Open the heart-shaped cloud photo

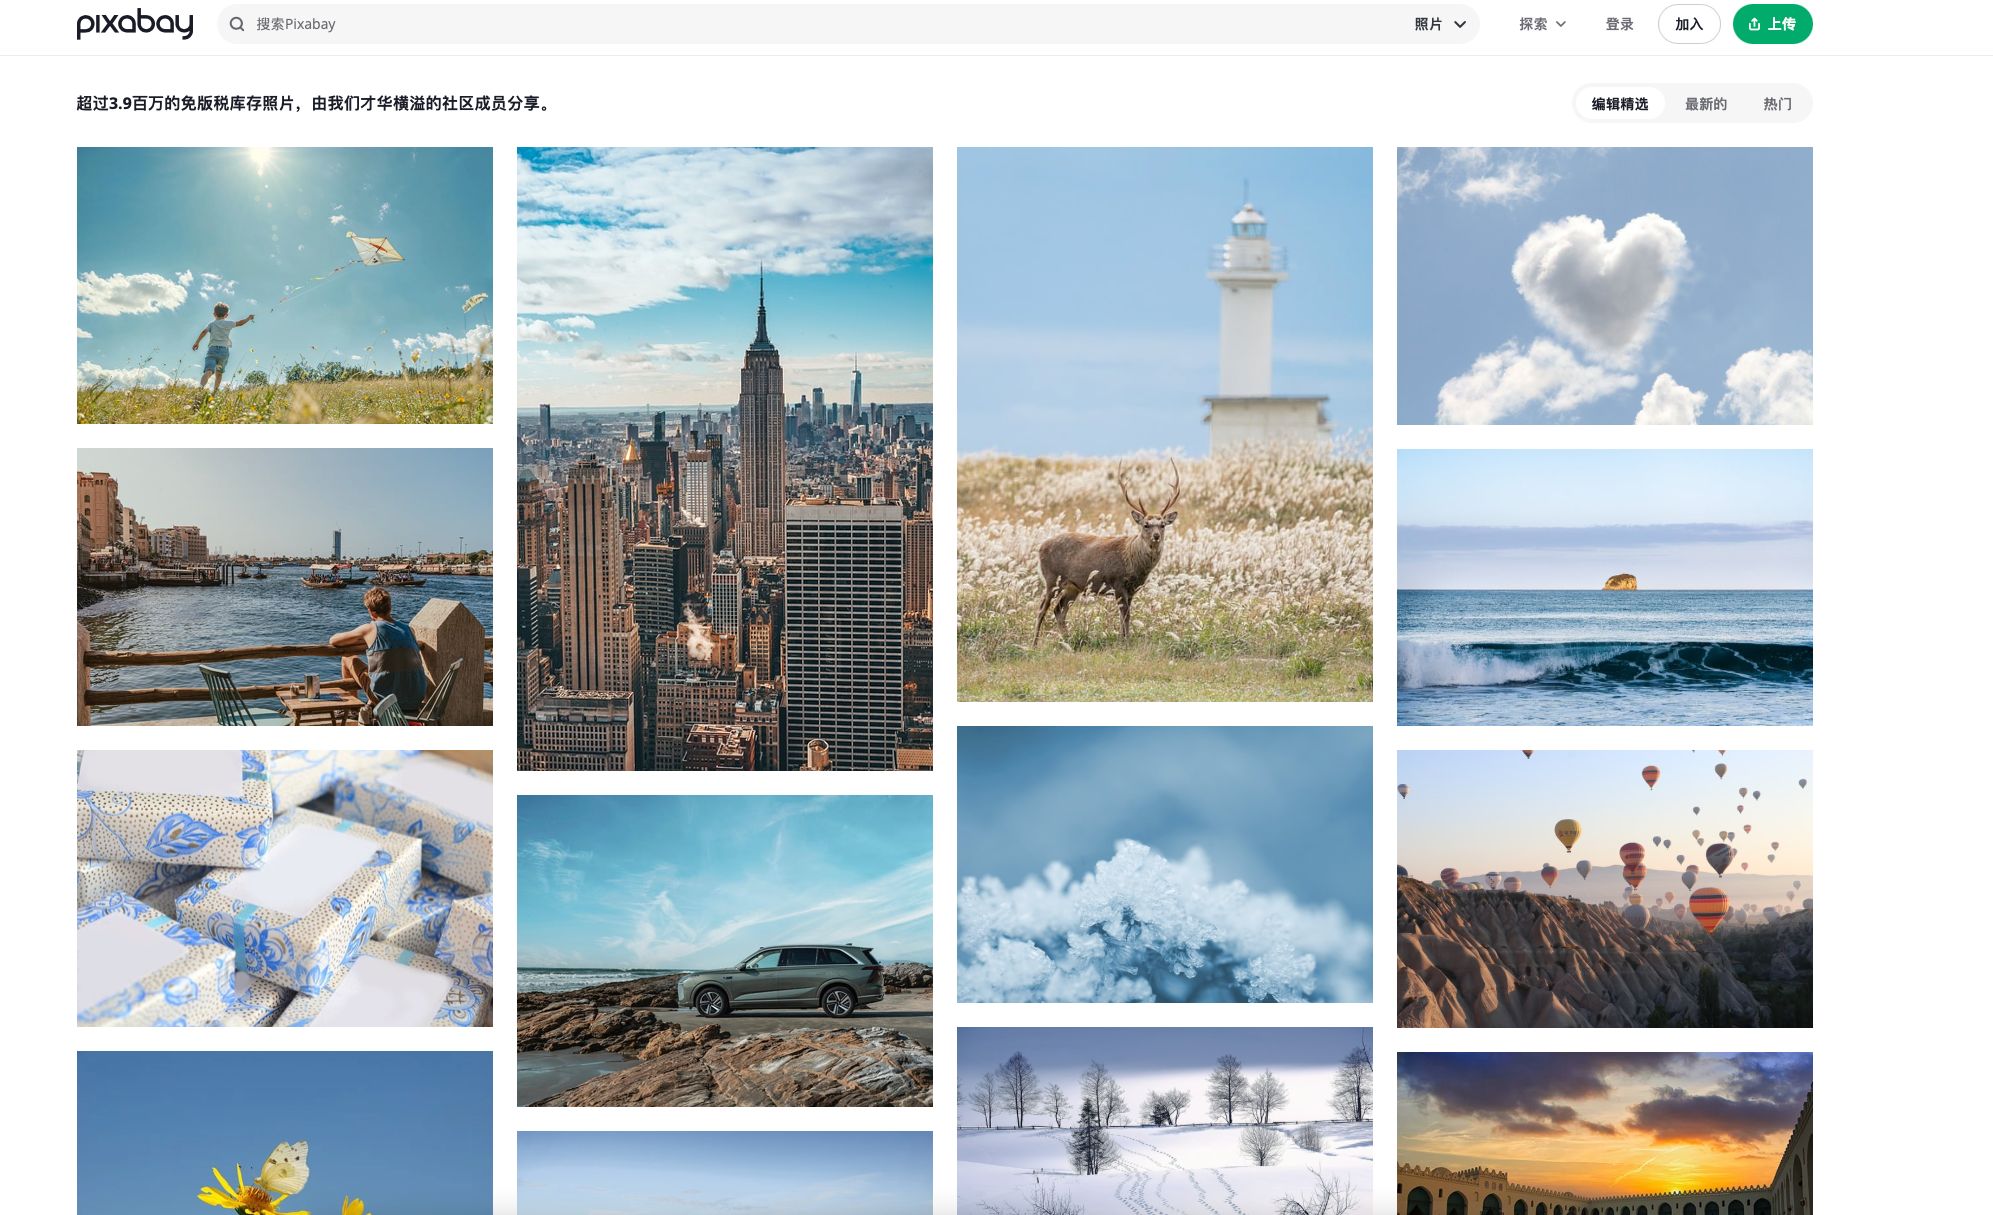tap(1604, 286)
